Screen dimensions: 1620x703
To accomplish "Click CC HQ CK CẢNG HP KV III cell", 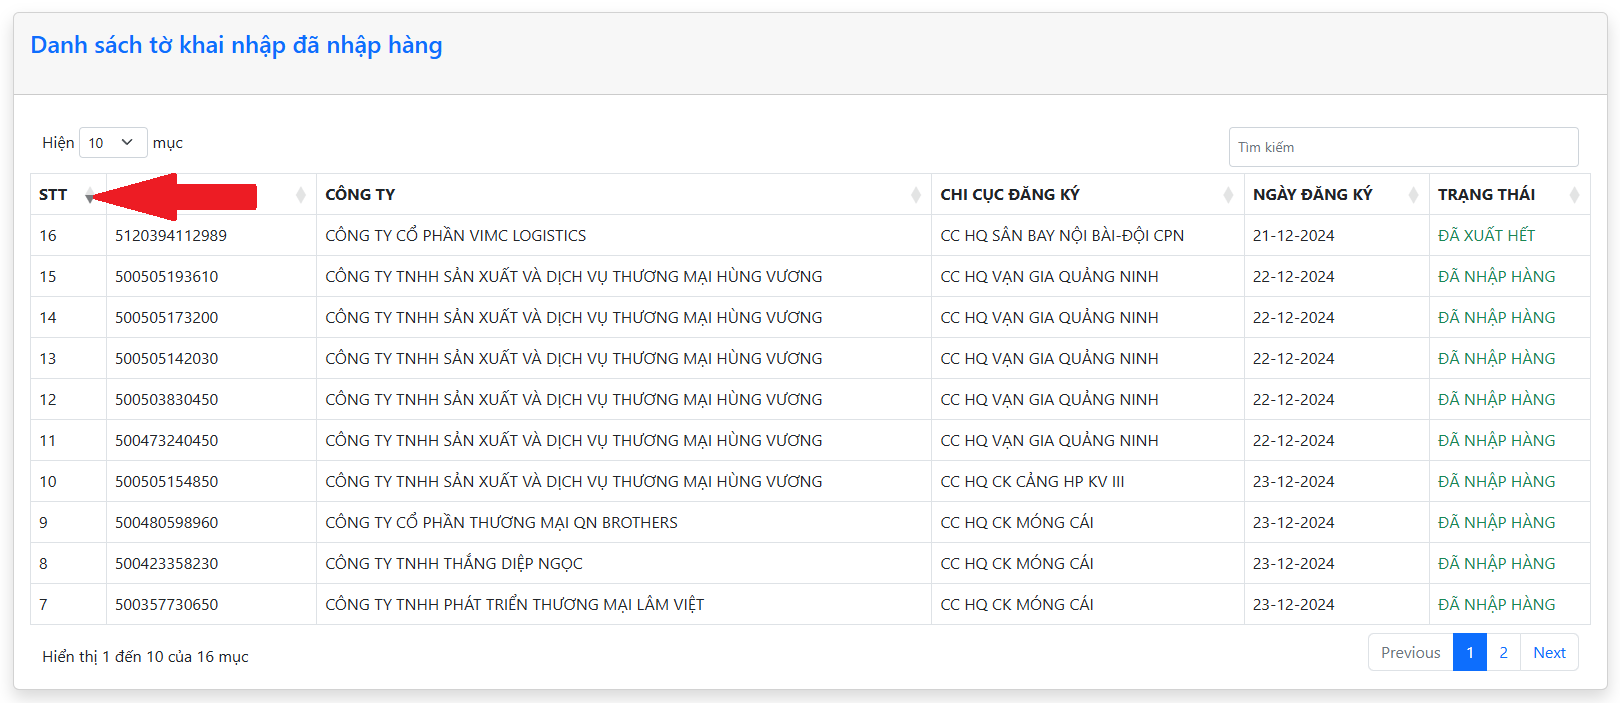I will coord(1032,482).
